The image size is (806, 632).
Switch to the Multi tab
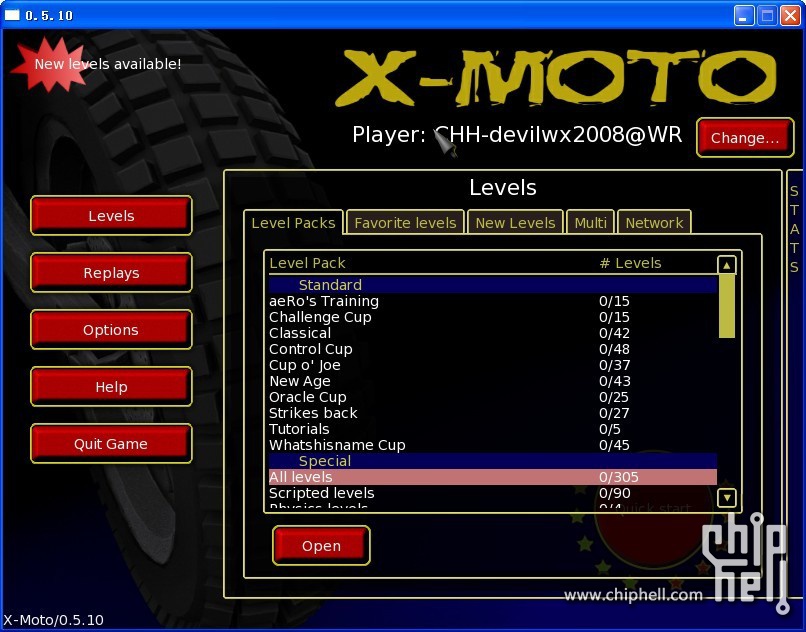(591, 223)
